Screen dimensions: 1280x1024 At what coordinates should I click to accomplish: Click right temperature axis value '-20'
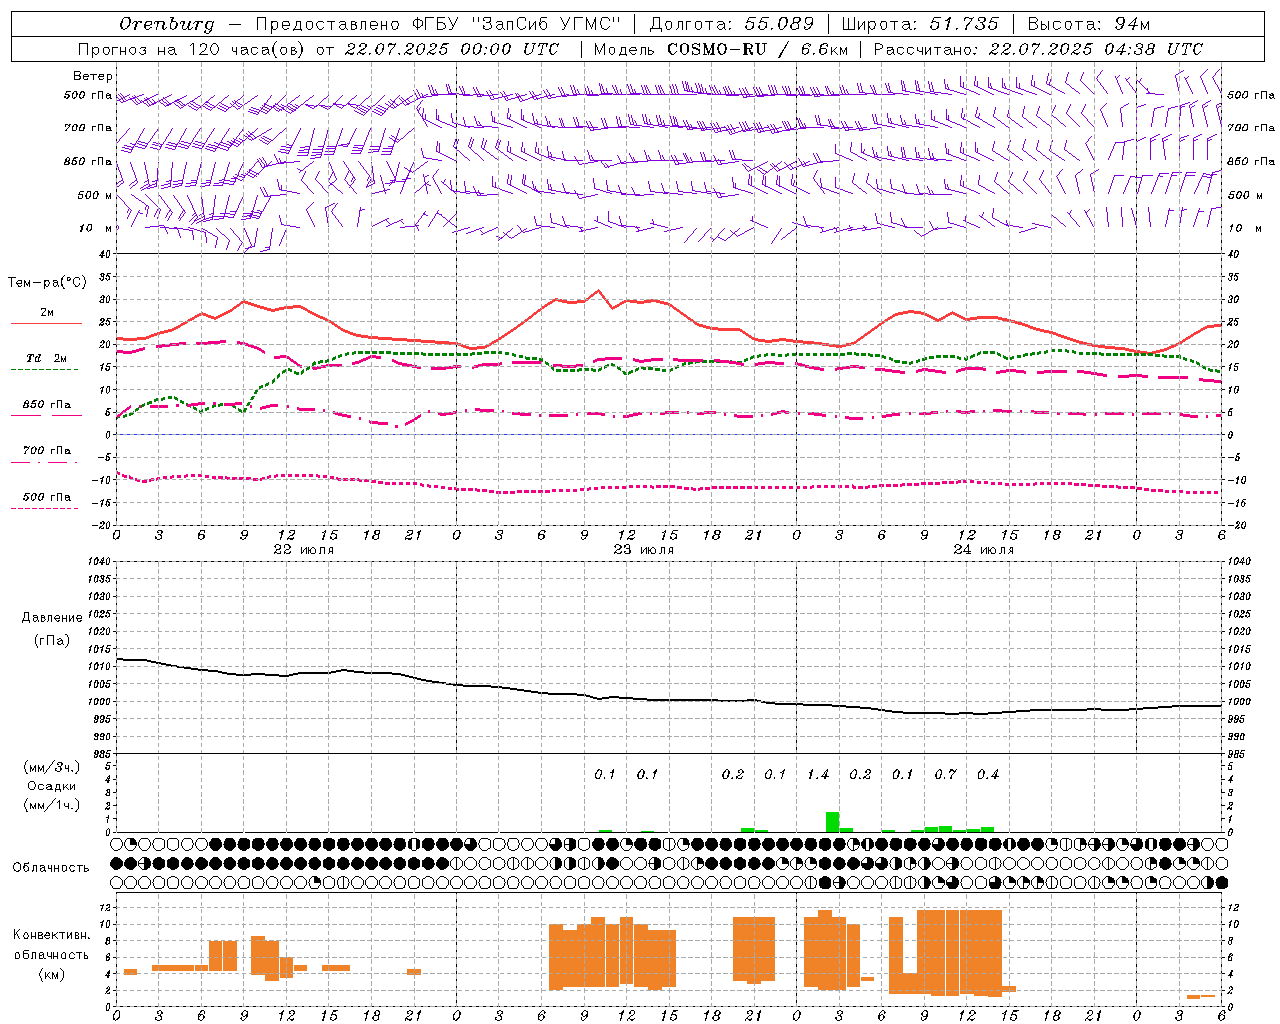click(1235, 525)
